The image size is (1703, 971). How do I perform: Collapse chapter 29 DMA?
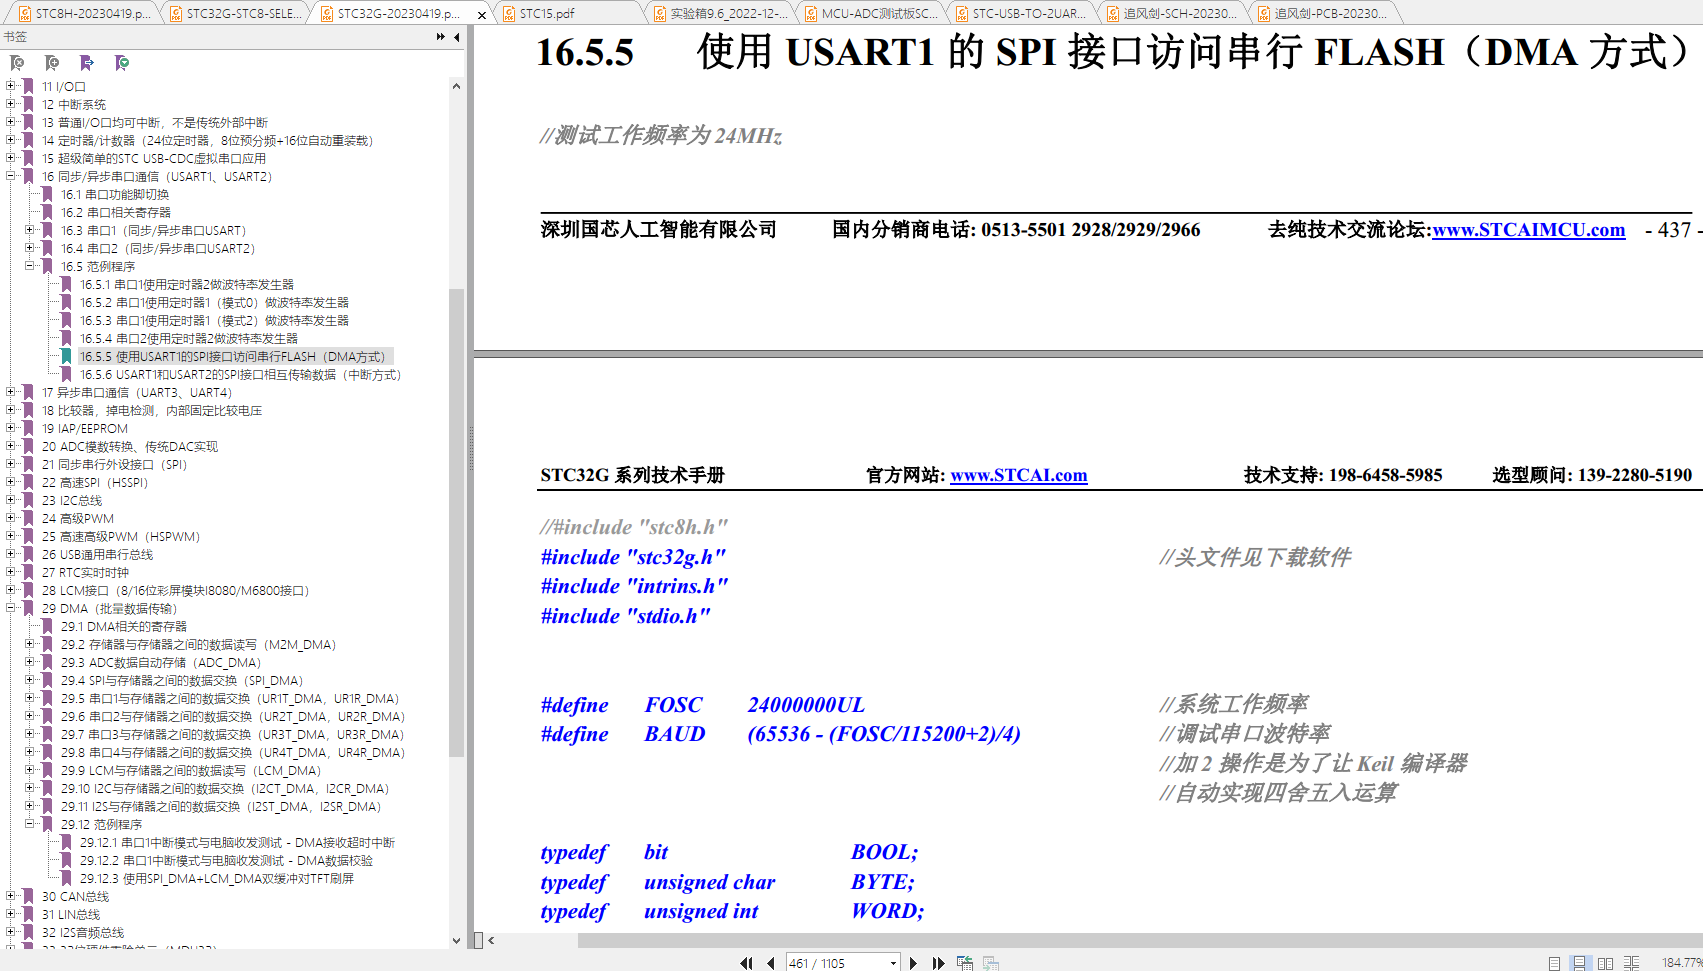coord(11,608)
